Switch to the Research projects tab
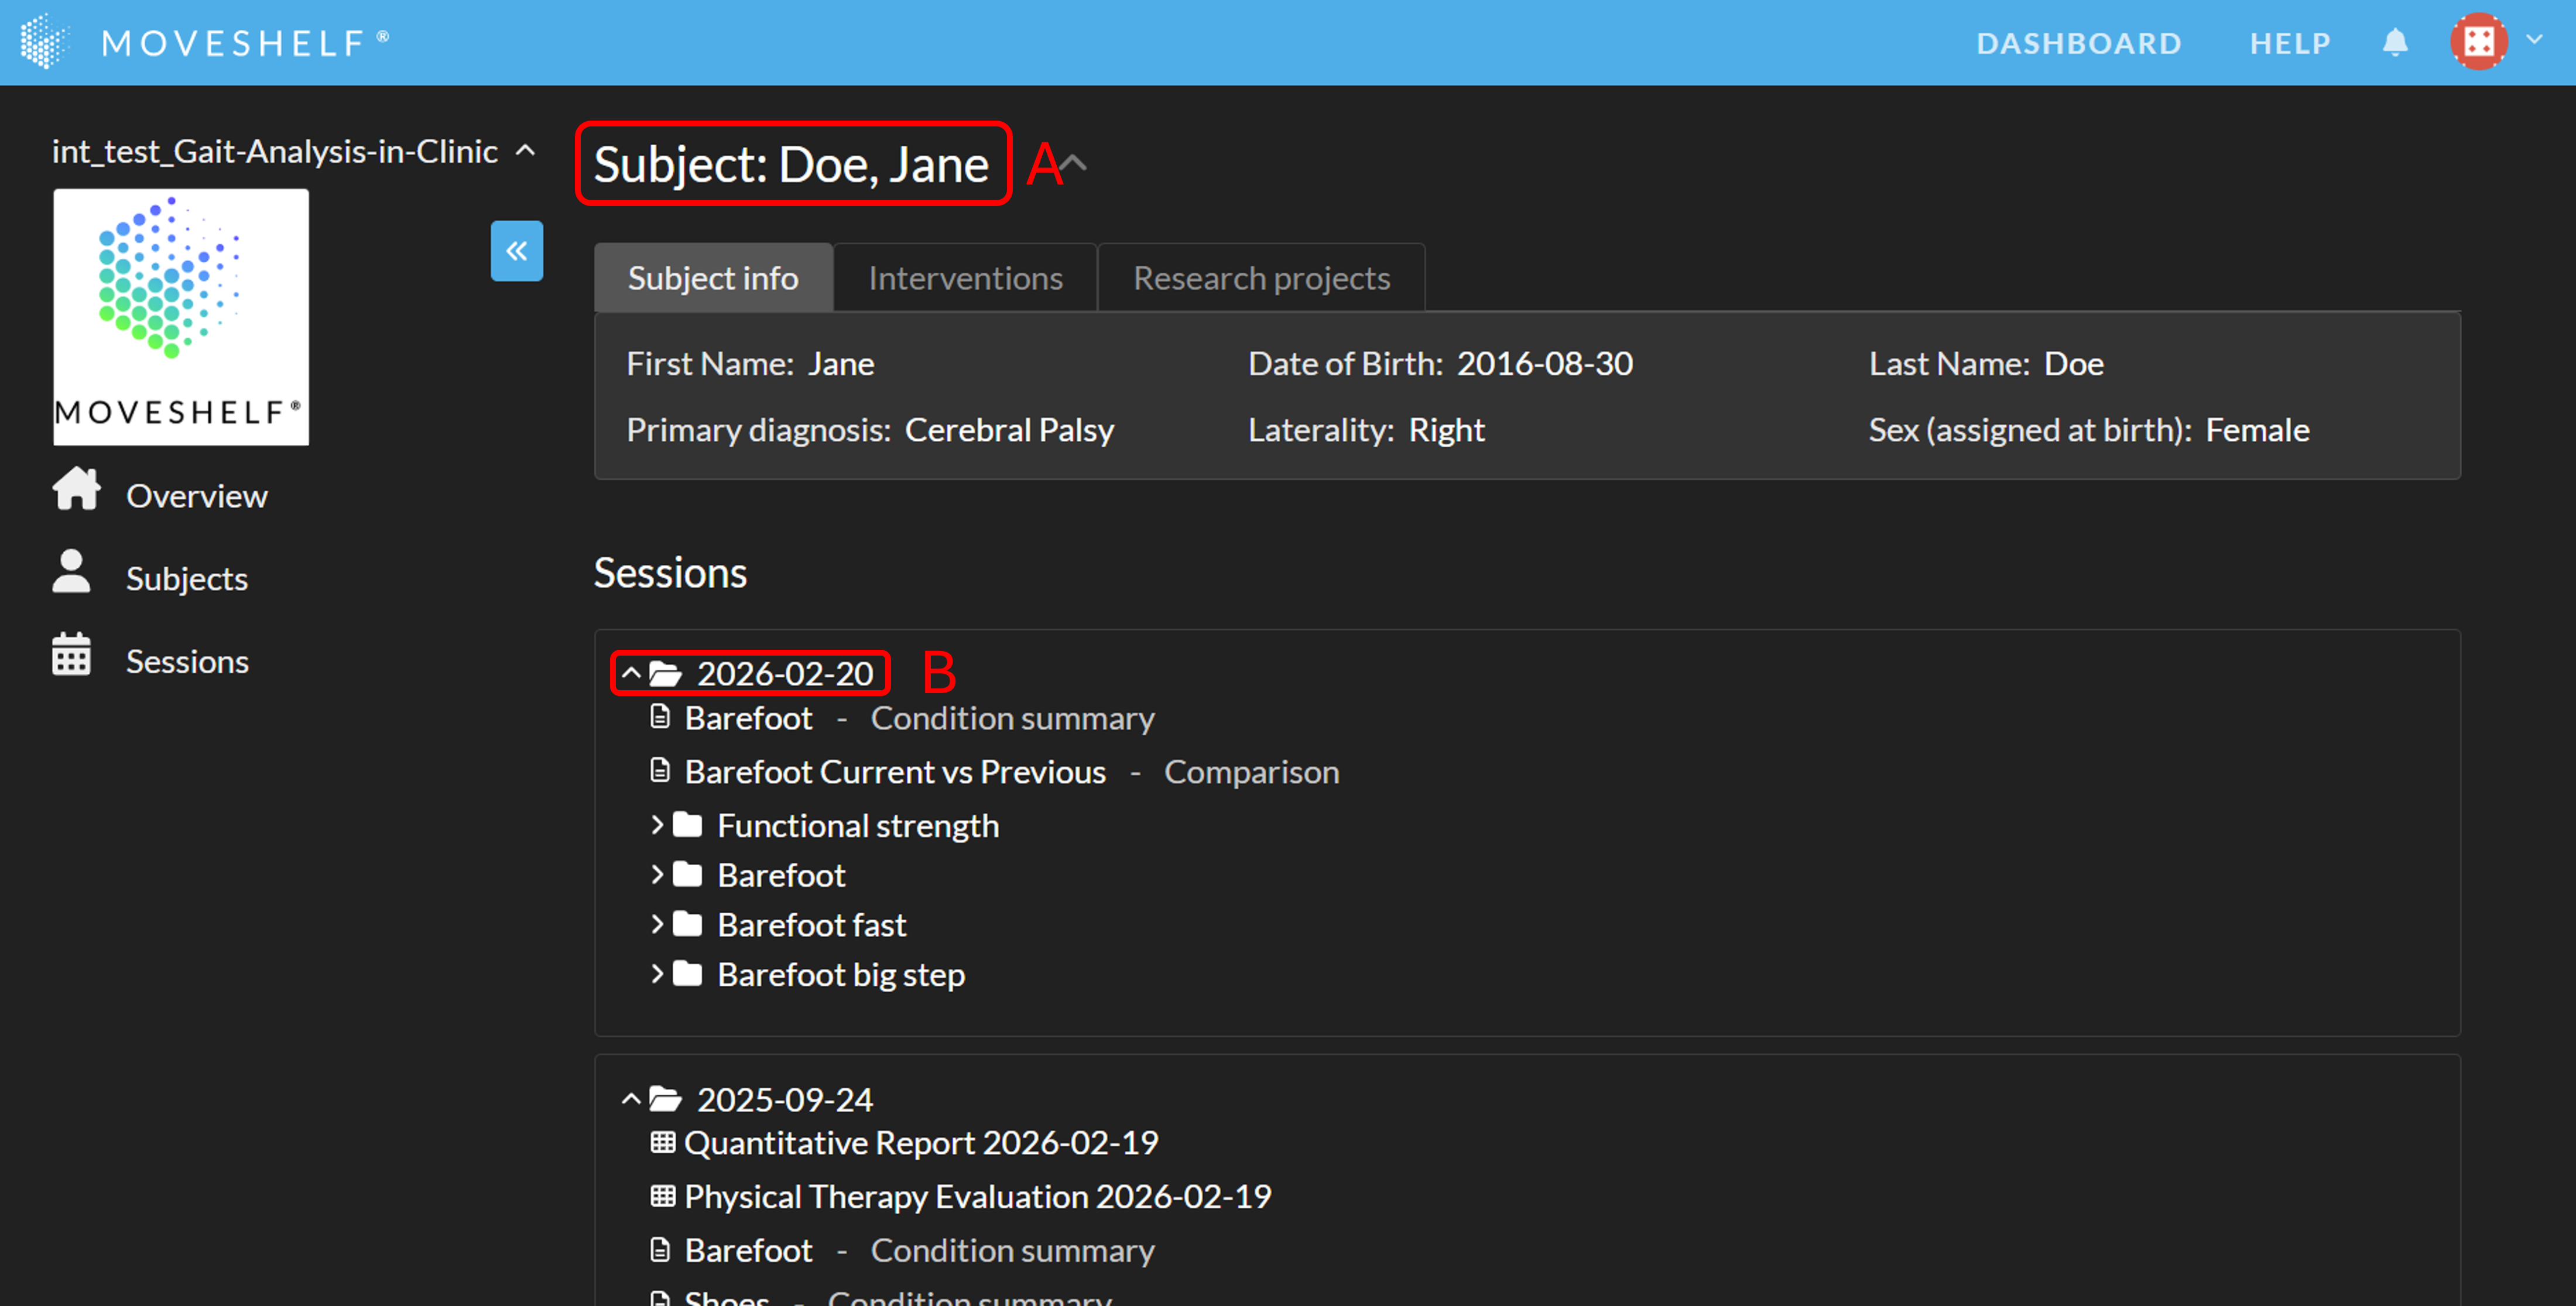 pos(1260,278)
